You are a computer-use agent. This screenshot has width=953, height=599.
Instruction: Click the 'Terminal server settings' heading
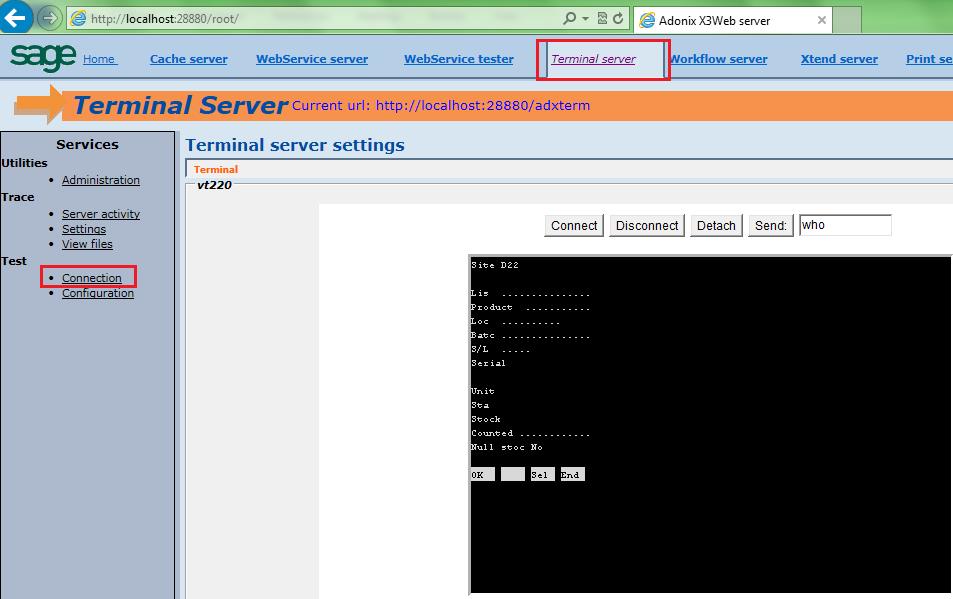[x=295, y=145]
